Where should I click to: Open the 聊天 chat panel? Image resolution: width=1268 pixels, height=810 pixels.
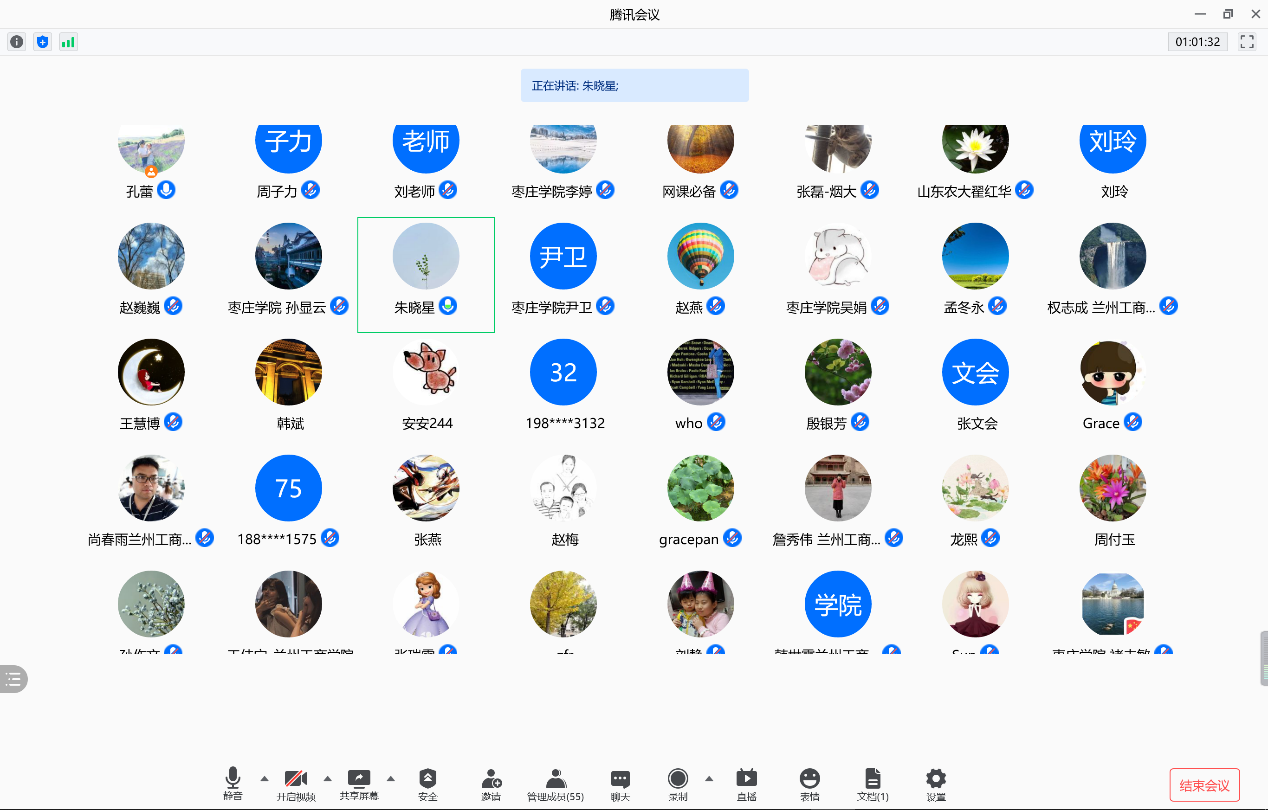[x=620, y=779]
